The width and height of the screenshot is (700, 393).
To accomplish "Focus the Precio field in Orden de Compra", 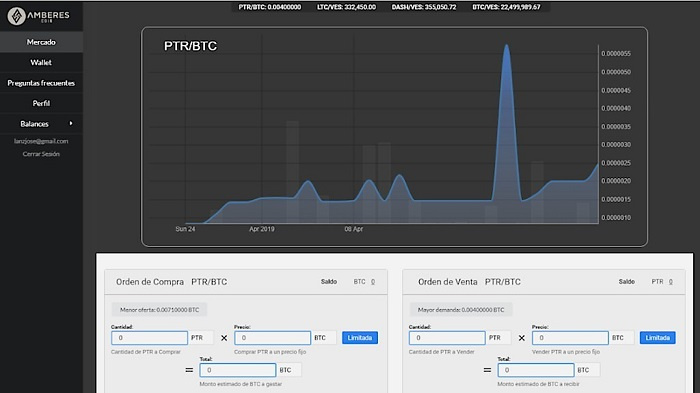I will [x=272, y=338].
